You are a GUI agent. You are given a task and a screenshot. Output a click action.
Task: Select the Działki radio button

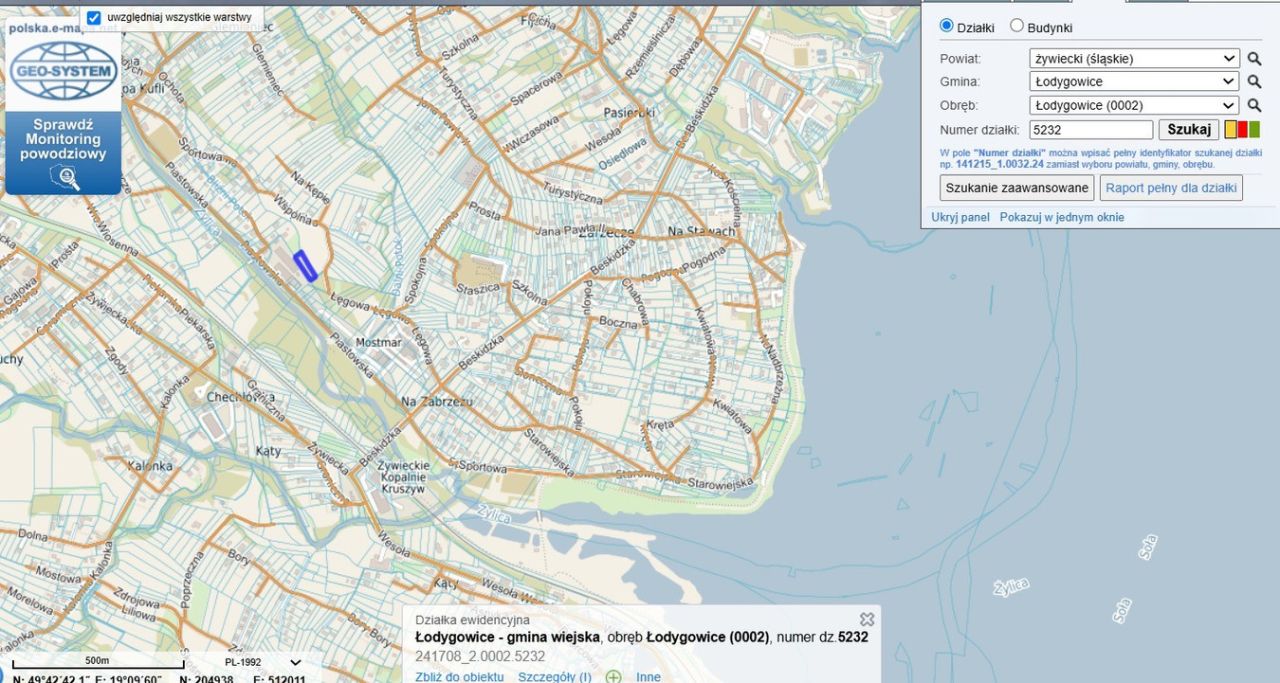[946, 26]
